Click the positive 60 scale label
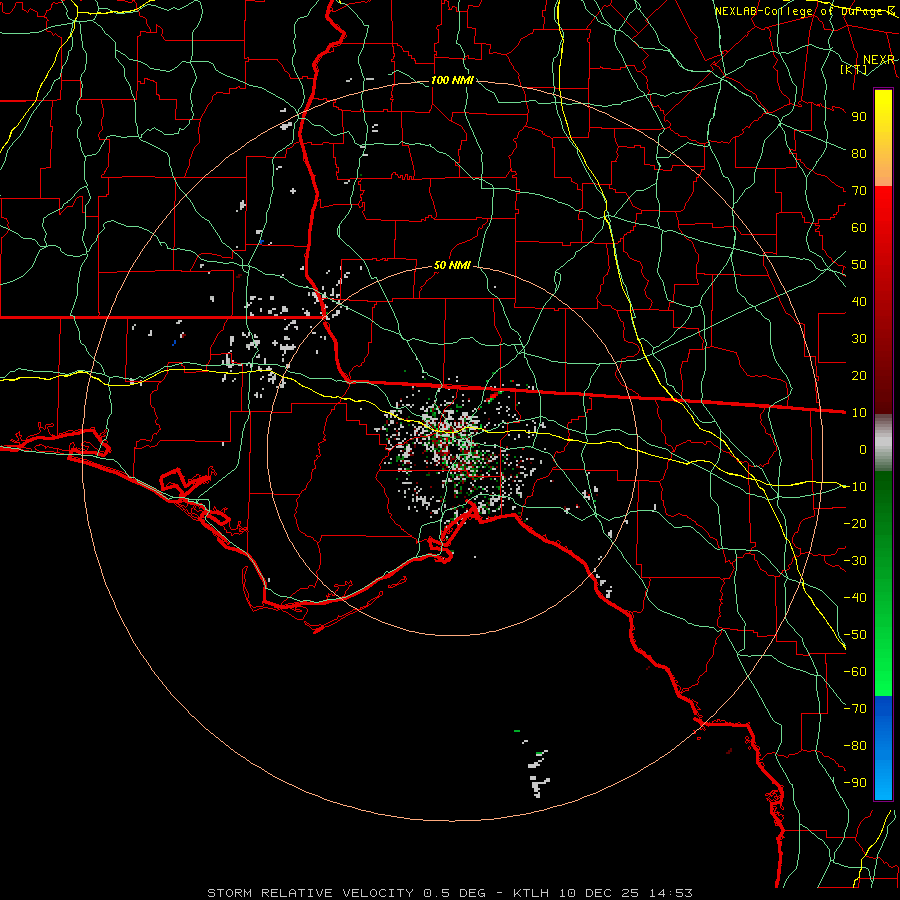 click(859, 227)
